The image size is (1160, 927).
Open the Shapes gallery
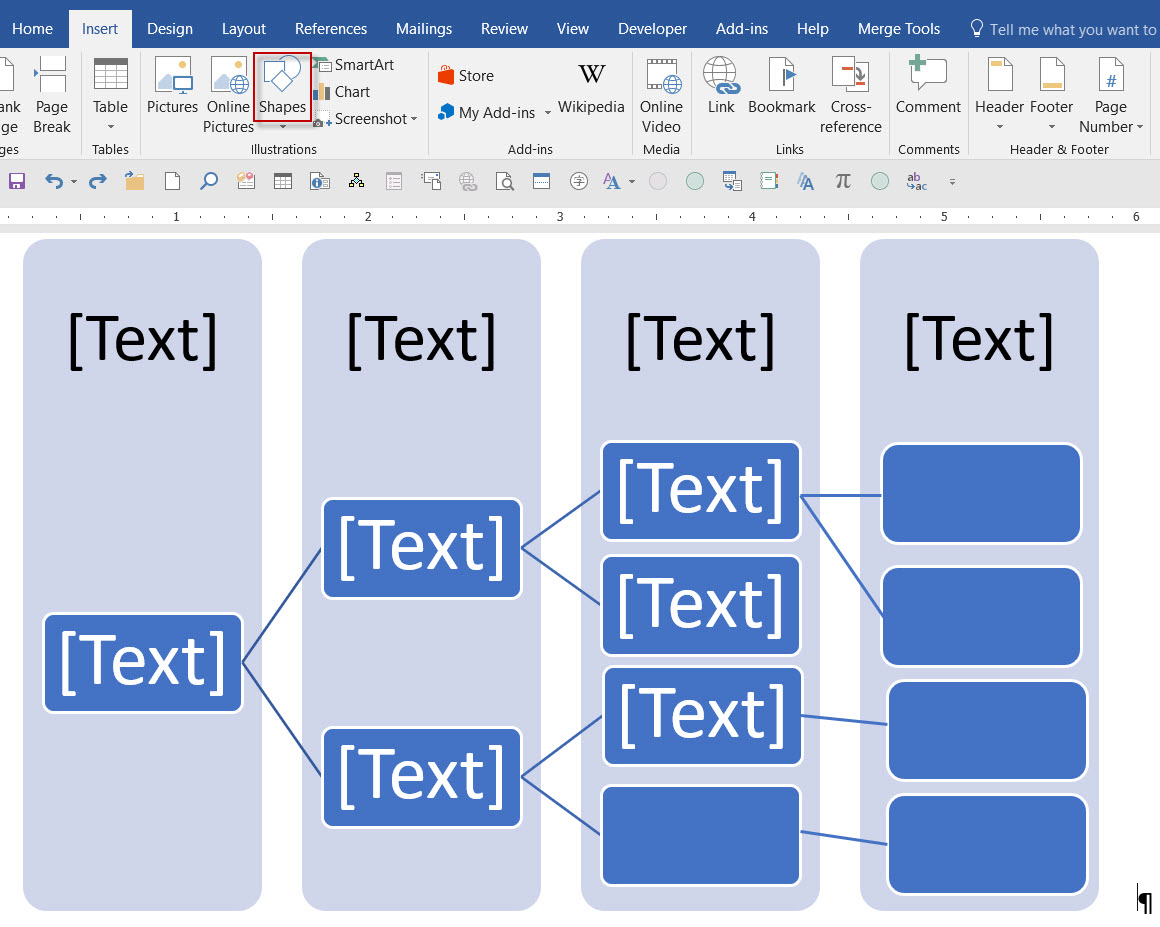[x=282, y=90]
